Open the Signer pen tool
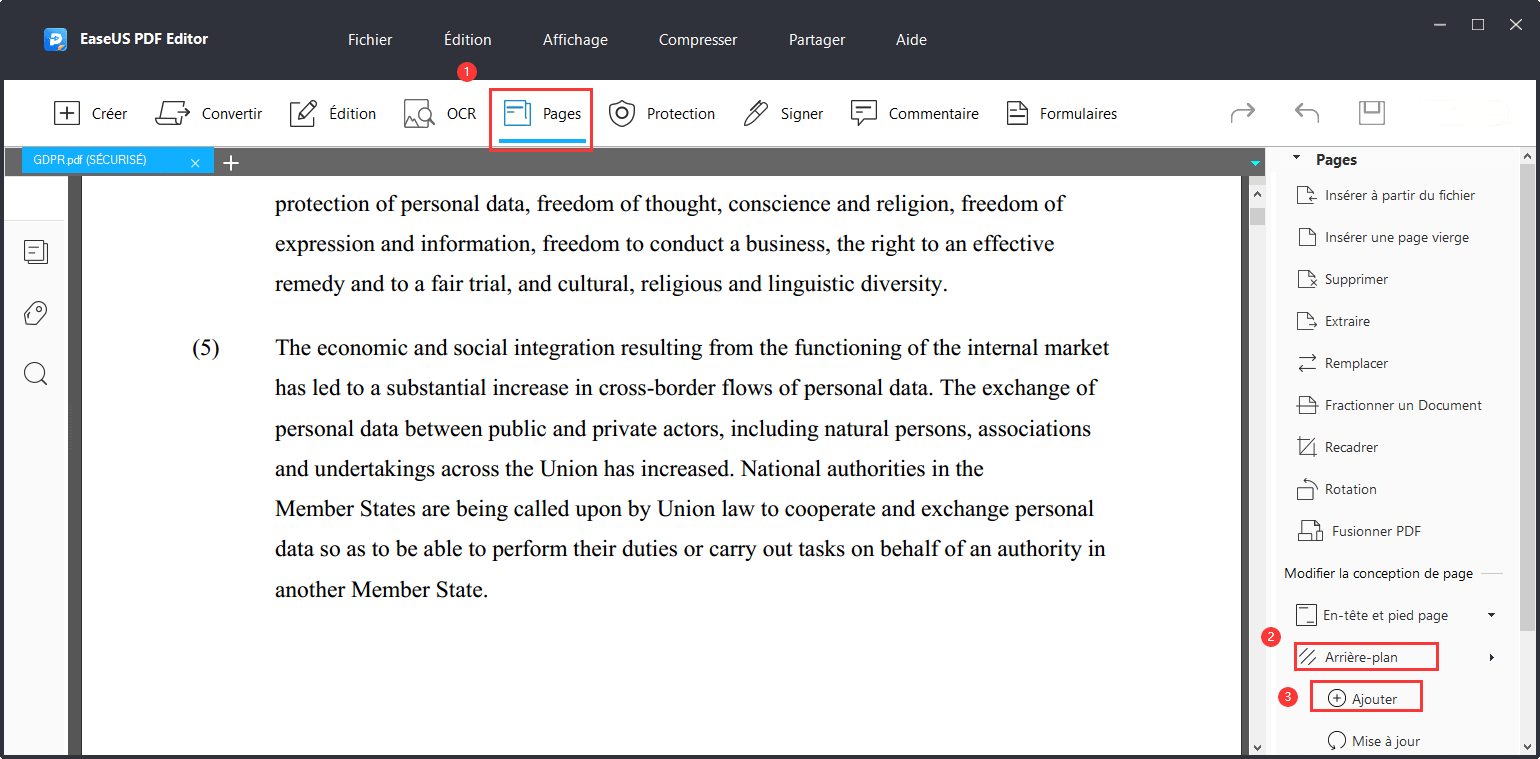Viewport: 1540px width, 759px height. (x=783, y=113)
